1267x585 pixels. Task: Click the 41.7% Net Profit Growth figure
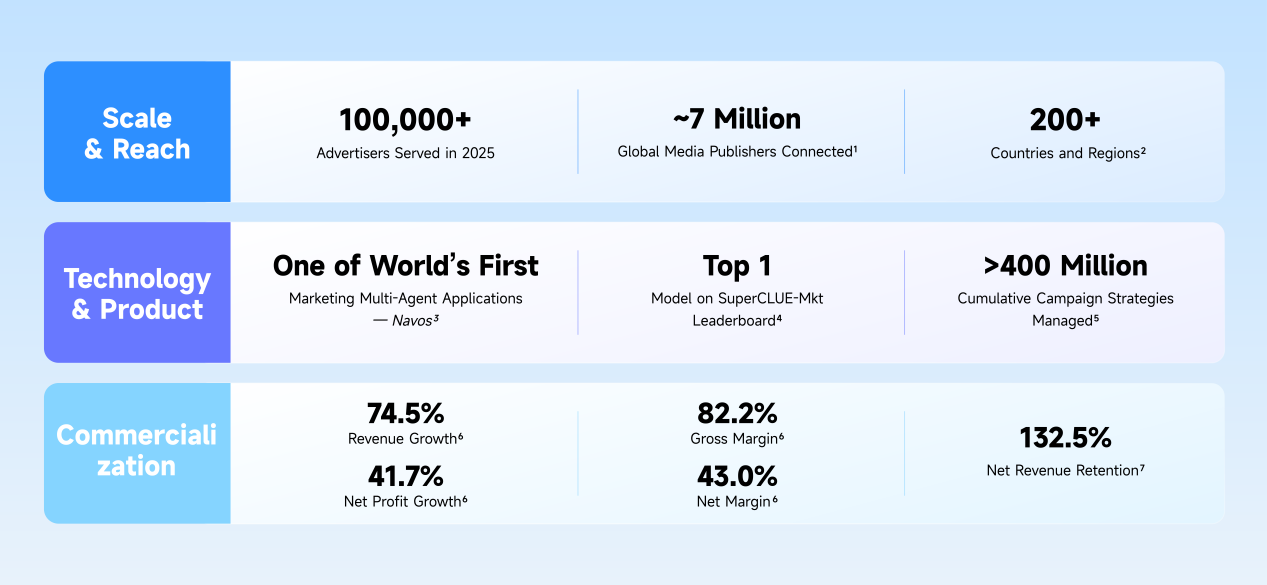coord(405,476)
